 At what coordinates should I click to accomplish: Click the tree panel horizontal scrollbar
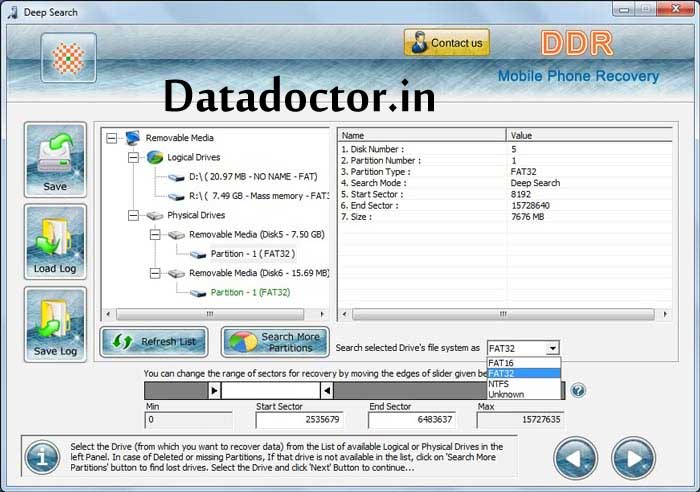click(x=210, y=314)
